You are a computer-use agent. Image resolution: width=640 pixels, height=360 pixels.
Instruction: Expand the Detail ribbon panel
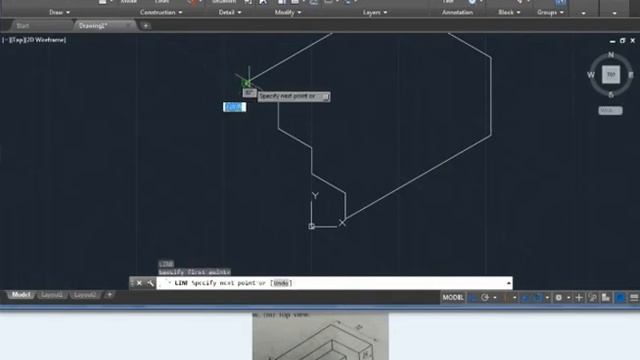[230, 12]
